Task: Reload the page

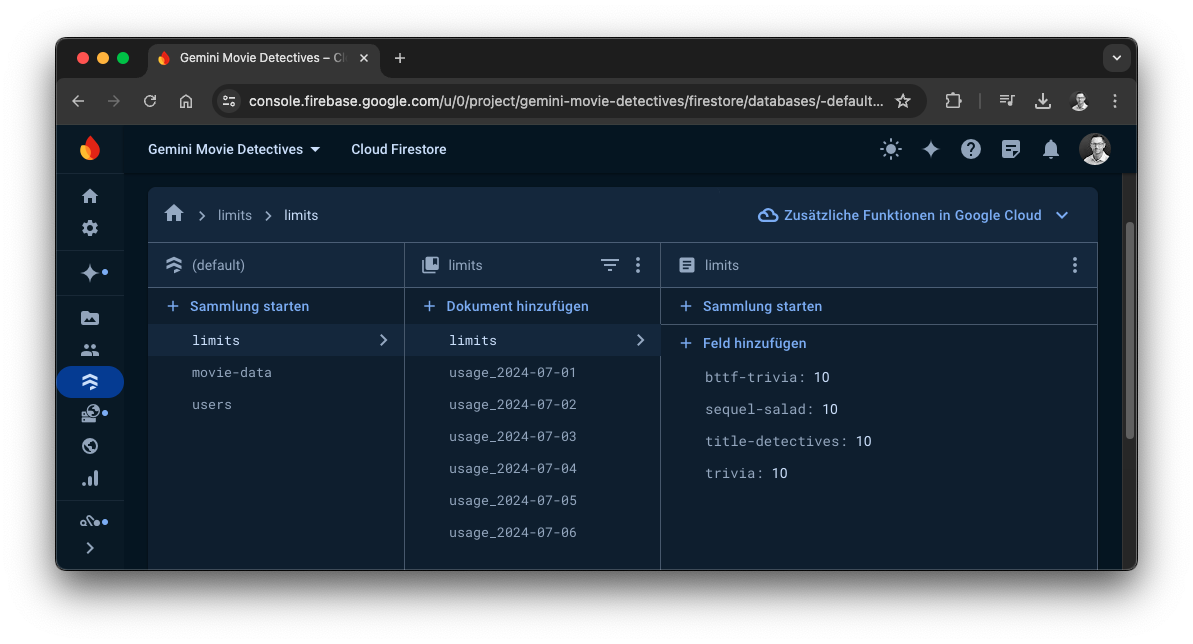Action: click(x=150, y=101)
